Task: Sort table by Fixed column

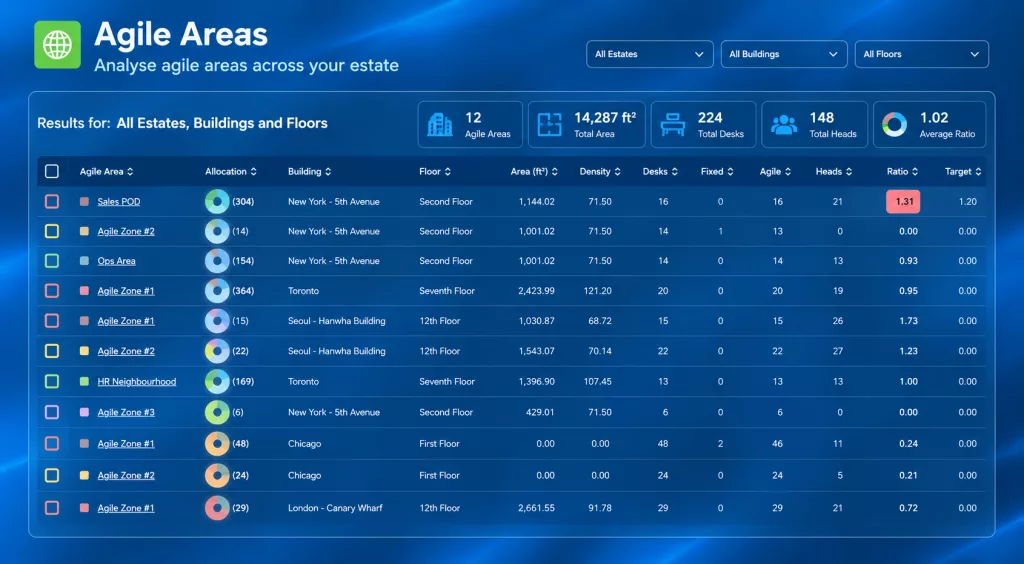Action: click(717, 172)
